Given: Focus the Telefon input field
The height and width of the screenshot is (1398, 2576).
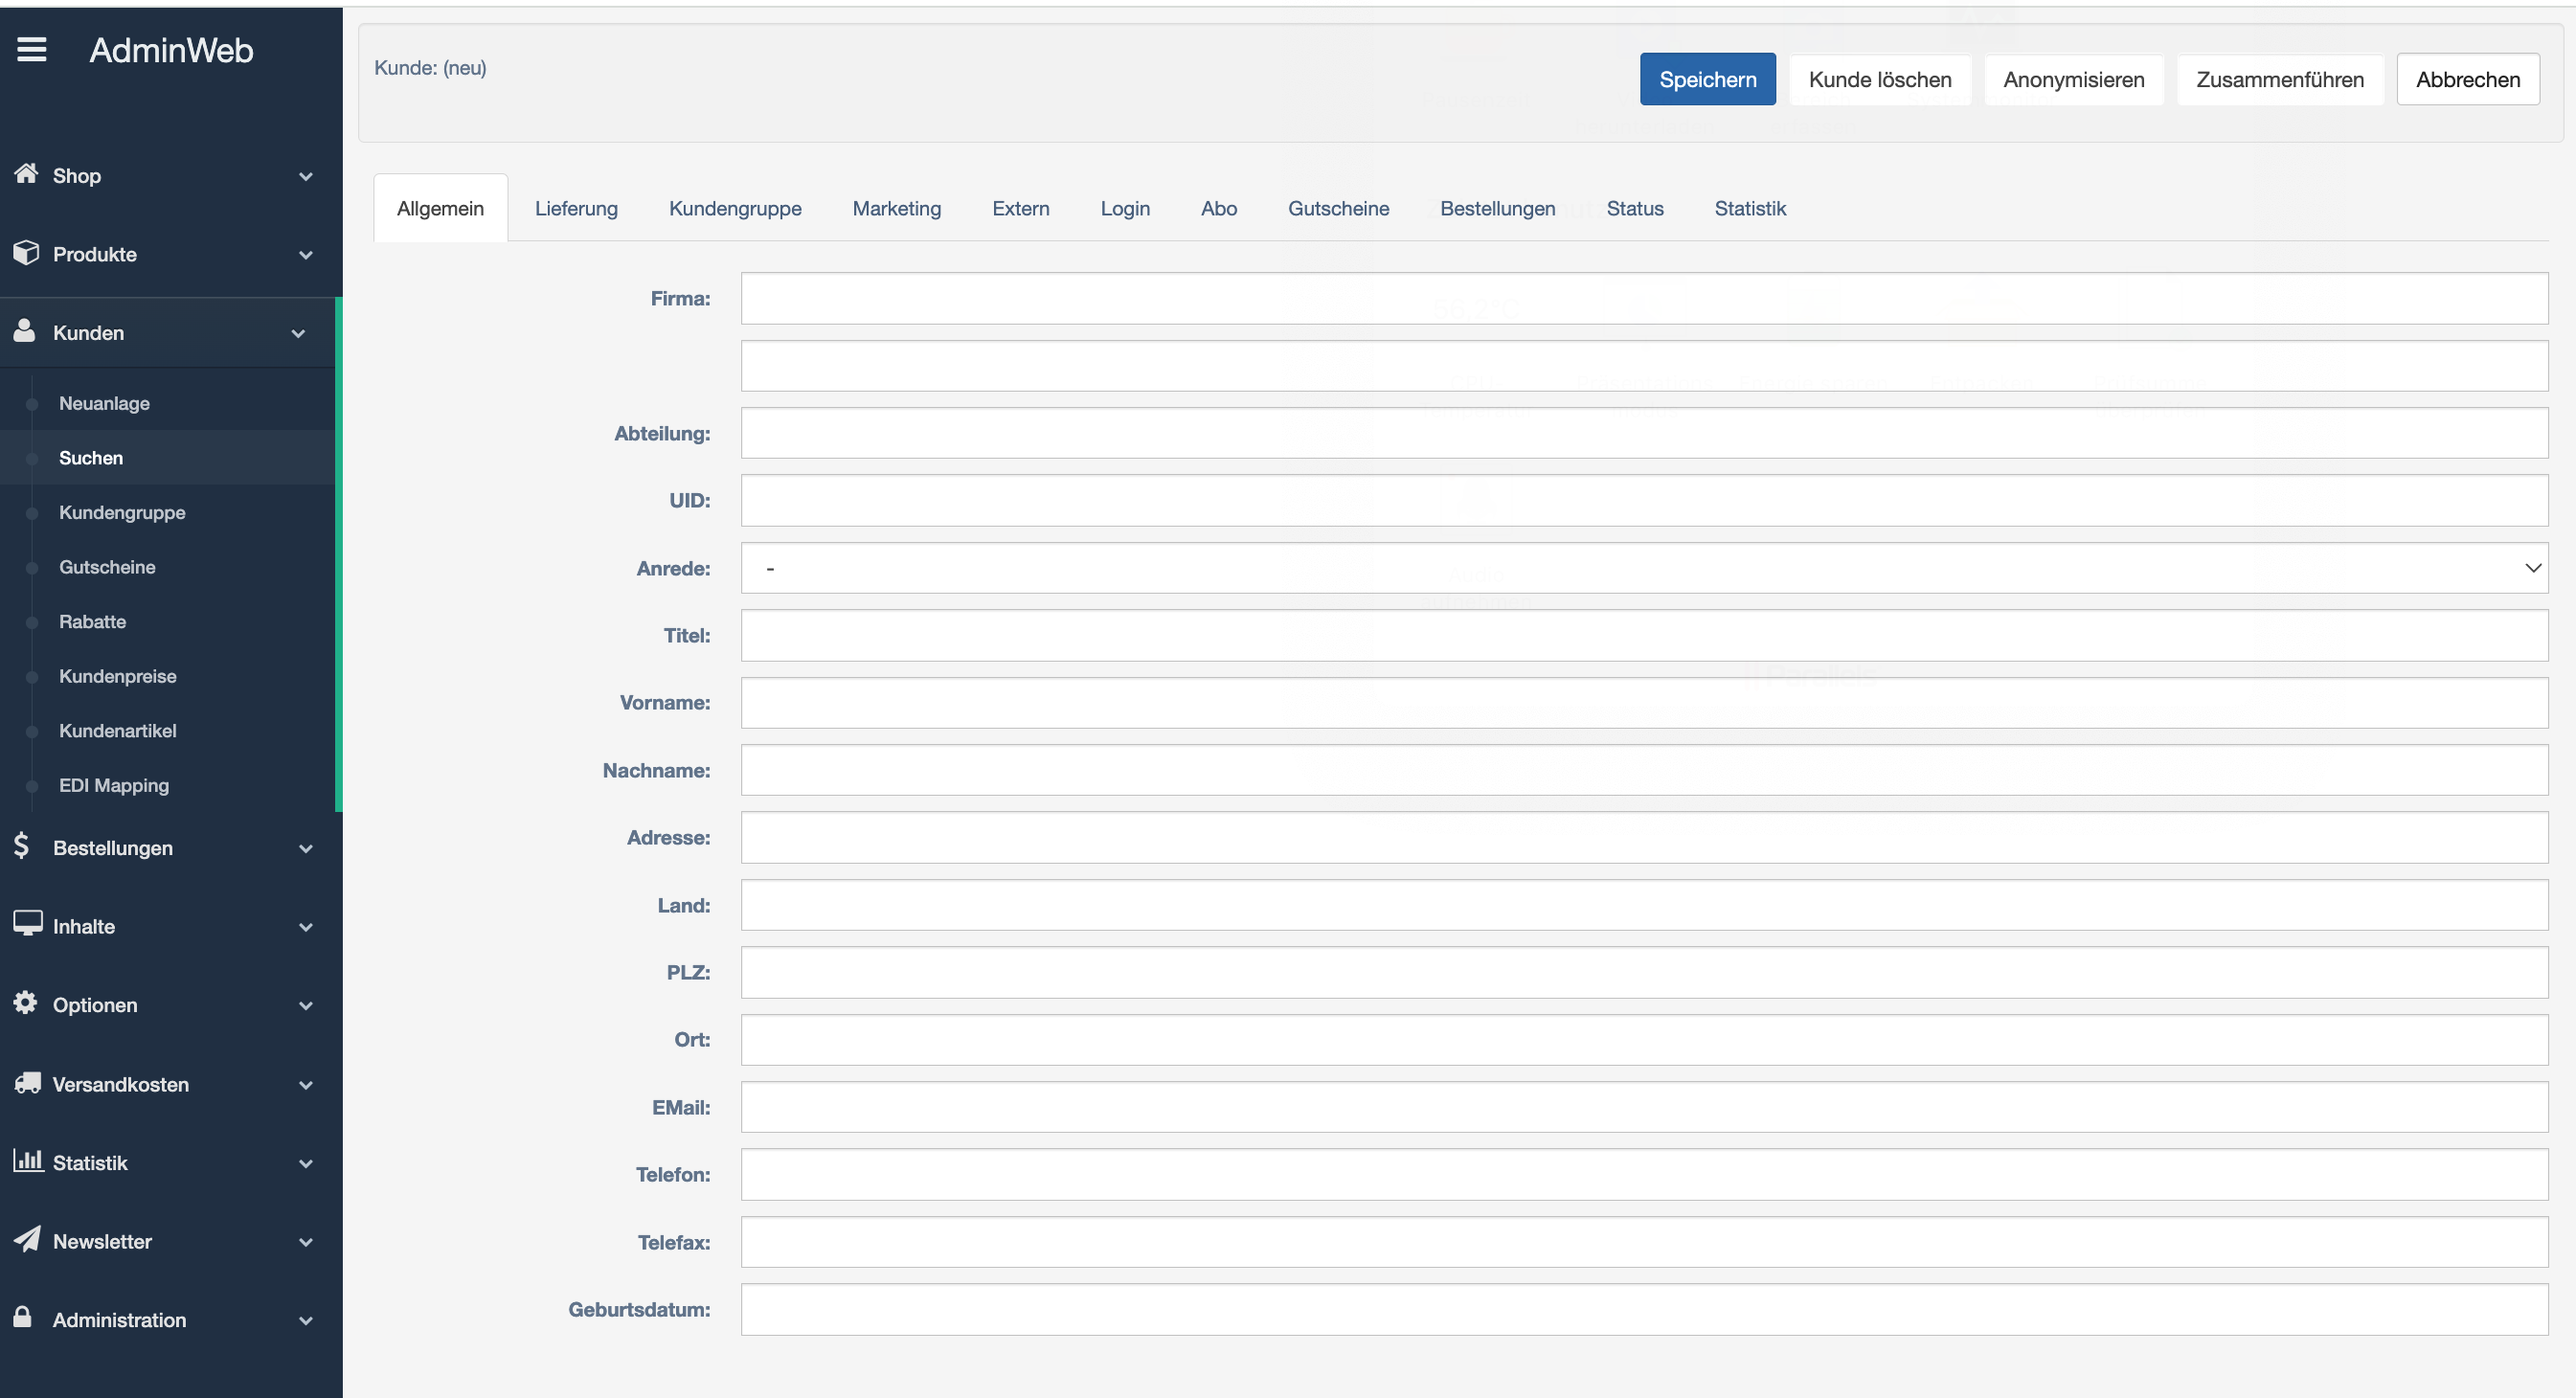Looking at the screenshot, I should point(1644,1174).
